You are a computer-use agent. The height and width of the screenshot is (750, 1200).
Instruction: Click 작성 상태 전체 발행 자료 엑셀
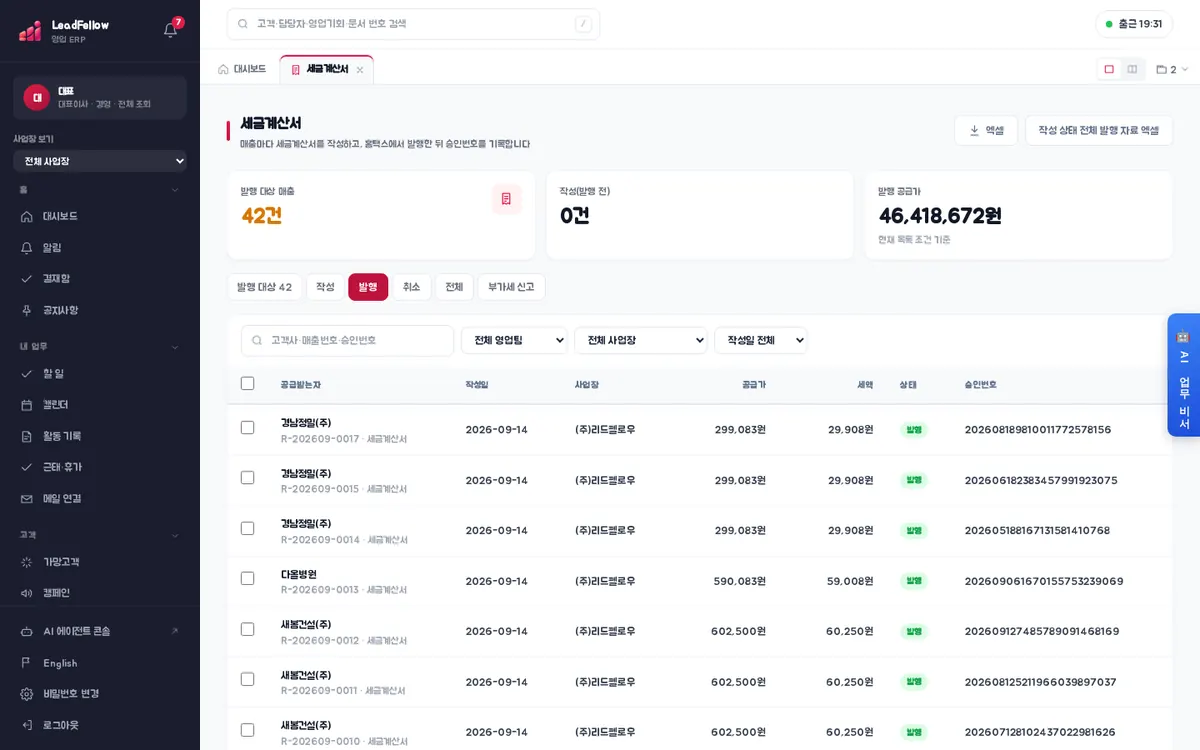pos(1098,130)
